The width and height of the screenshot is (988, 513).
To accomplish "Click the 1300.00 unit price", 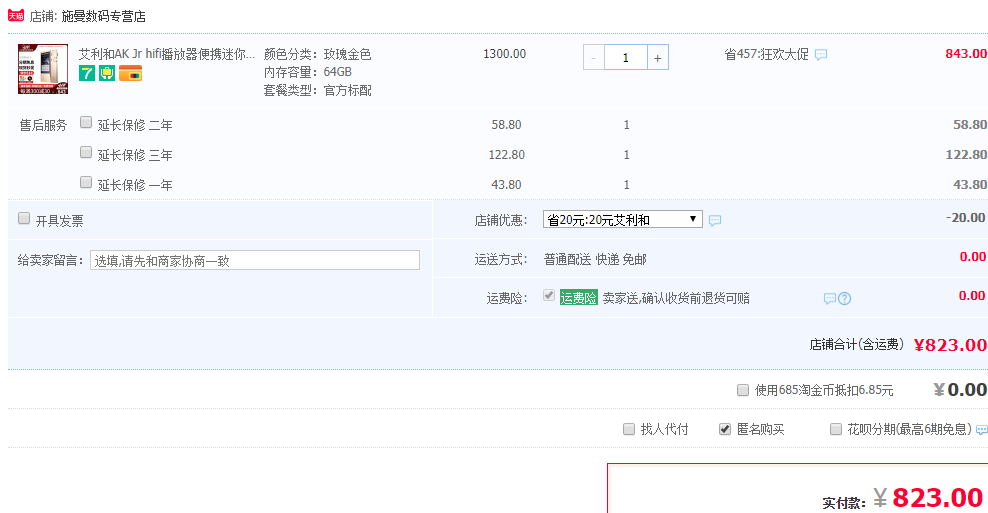I will (x=504, y=54).
